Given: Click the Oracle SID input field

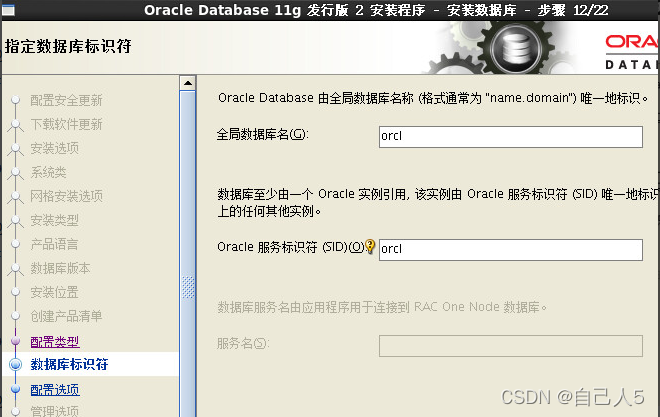Looking at the screenshot, I should [511, 250].
